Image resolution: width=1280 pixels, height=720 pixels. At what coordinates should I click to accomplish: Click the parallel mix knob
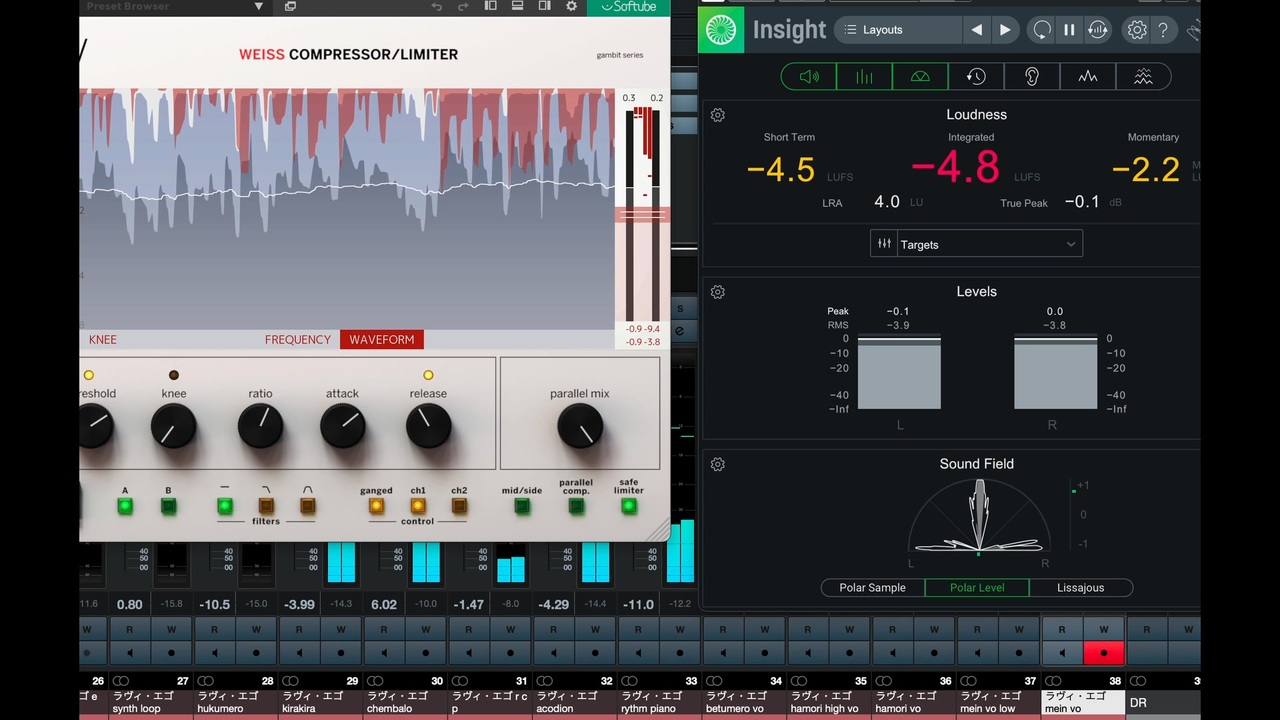pos(579,427)
